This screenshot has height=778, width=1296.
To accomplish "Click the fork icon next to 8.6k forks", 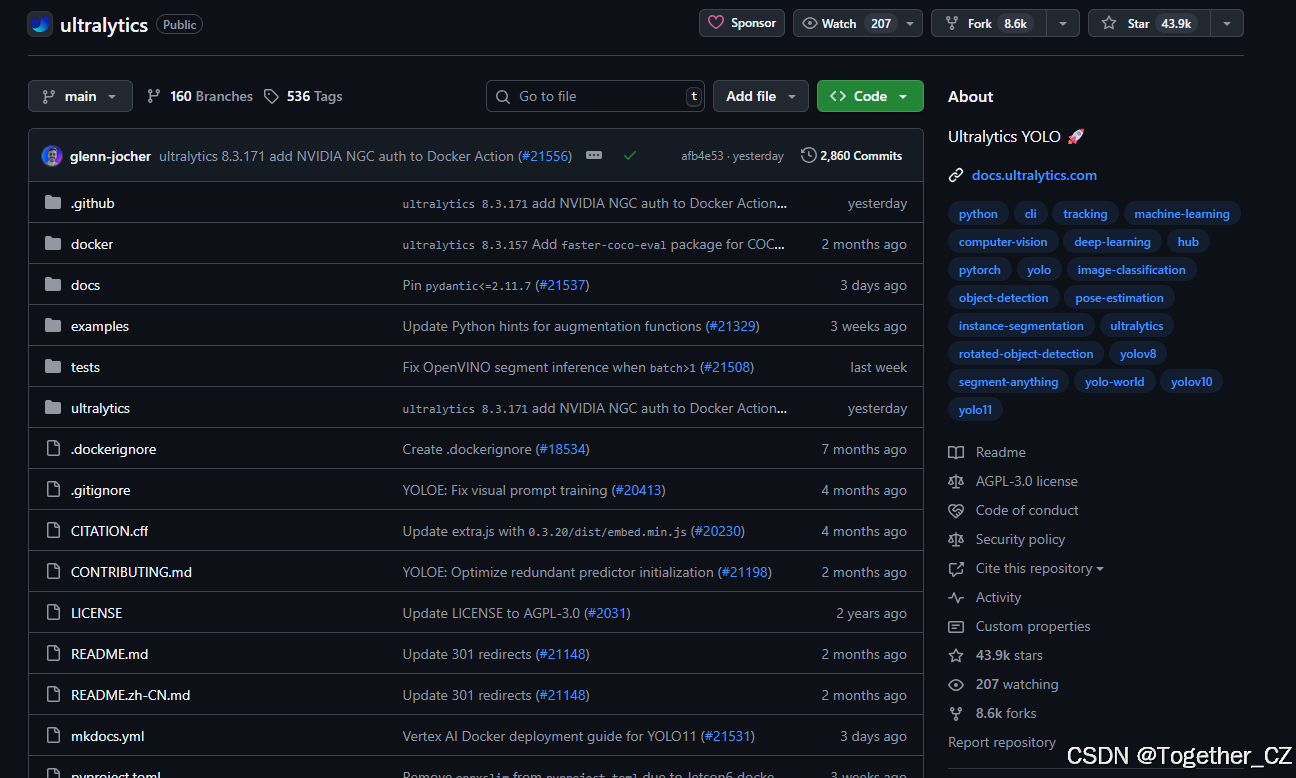I will click(x=956, y=714).
